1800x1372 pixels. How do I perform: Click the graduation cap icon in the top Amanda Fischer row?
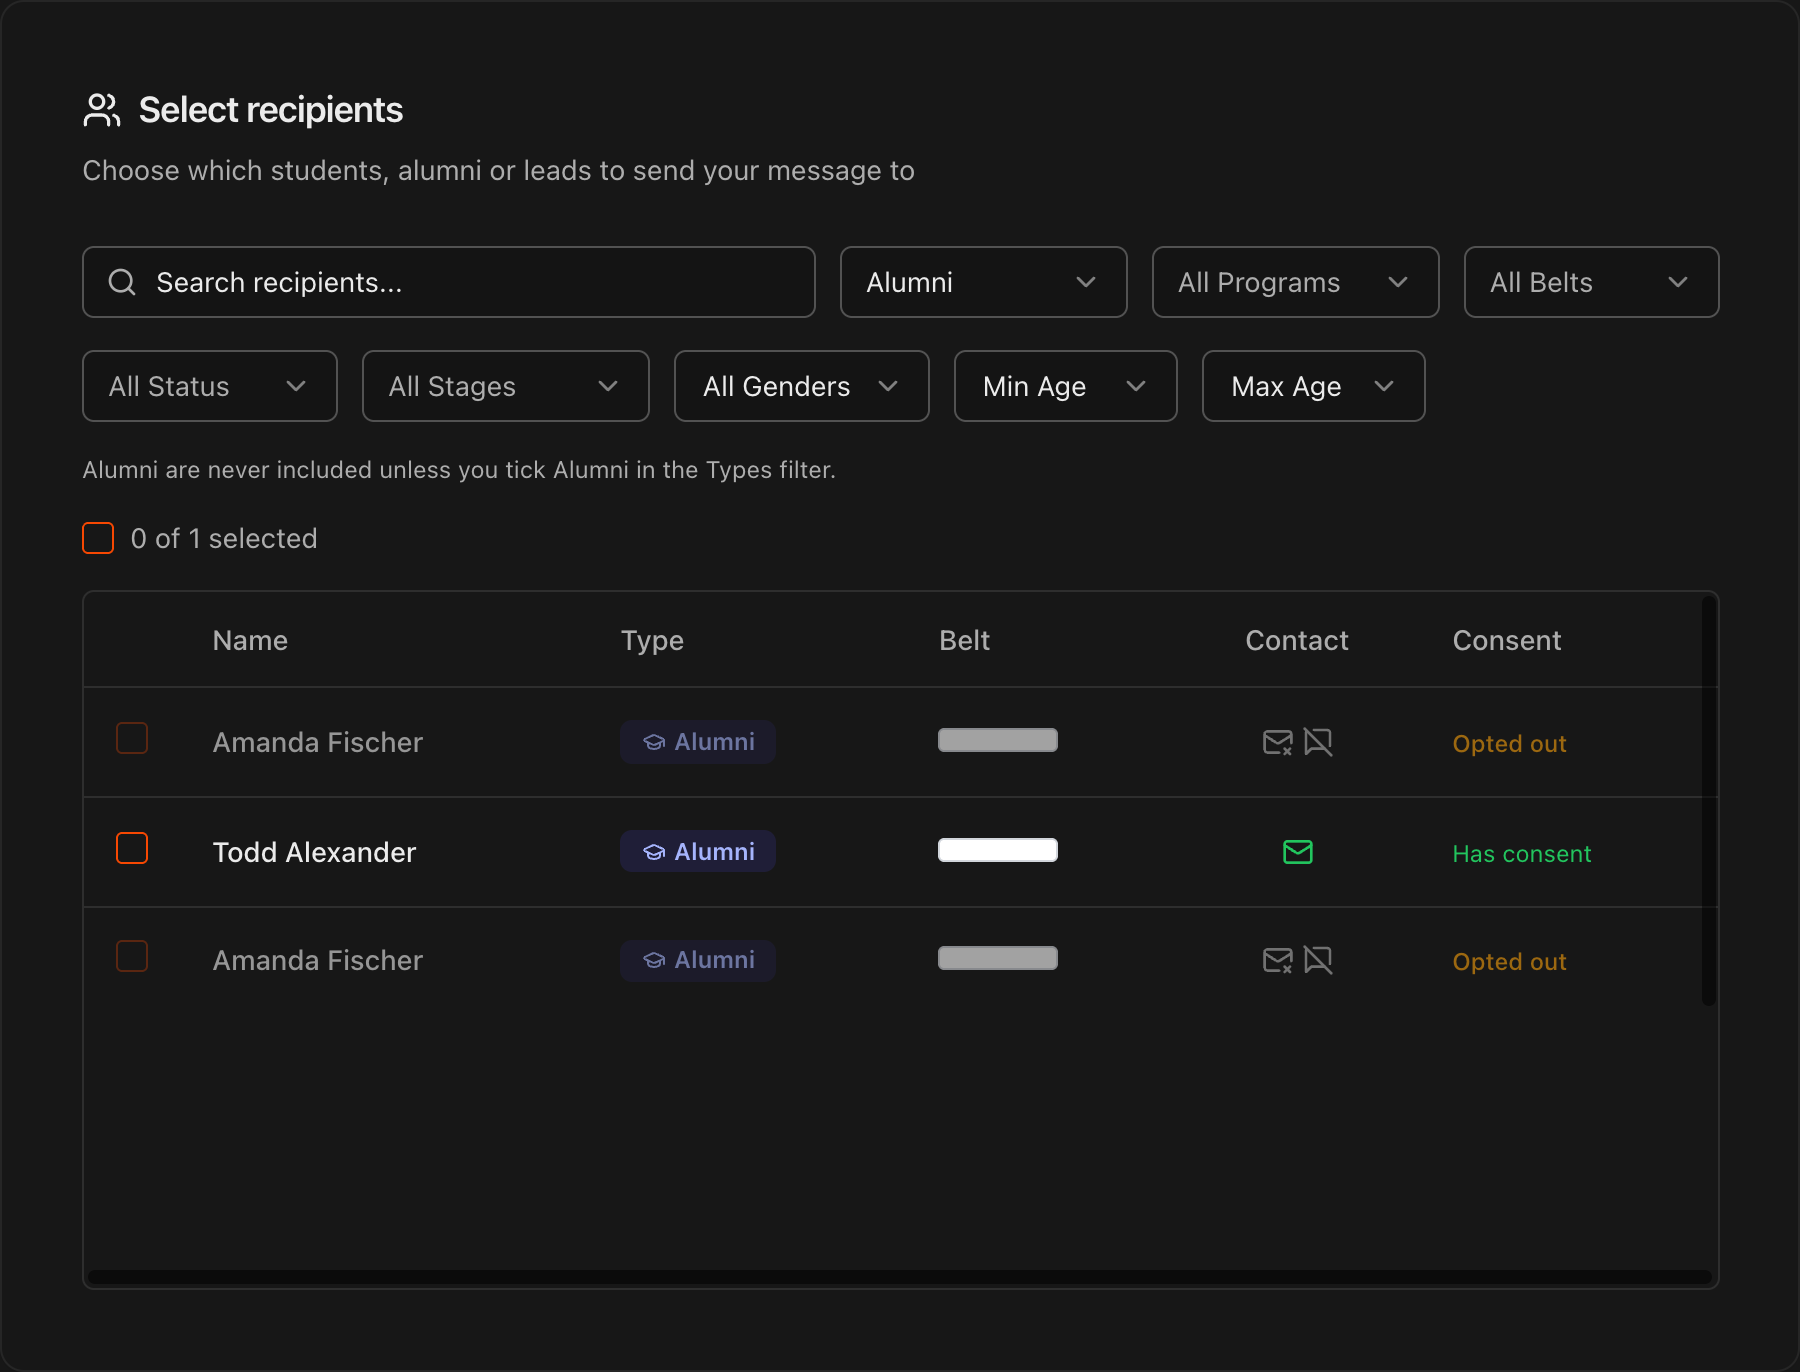(654, 742)
